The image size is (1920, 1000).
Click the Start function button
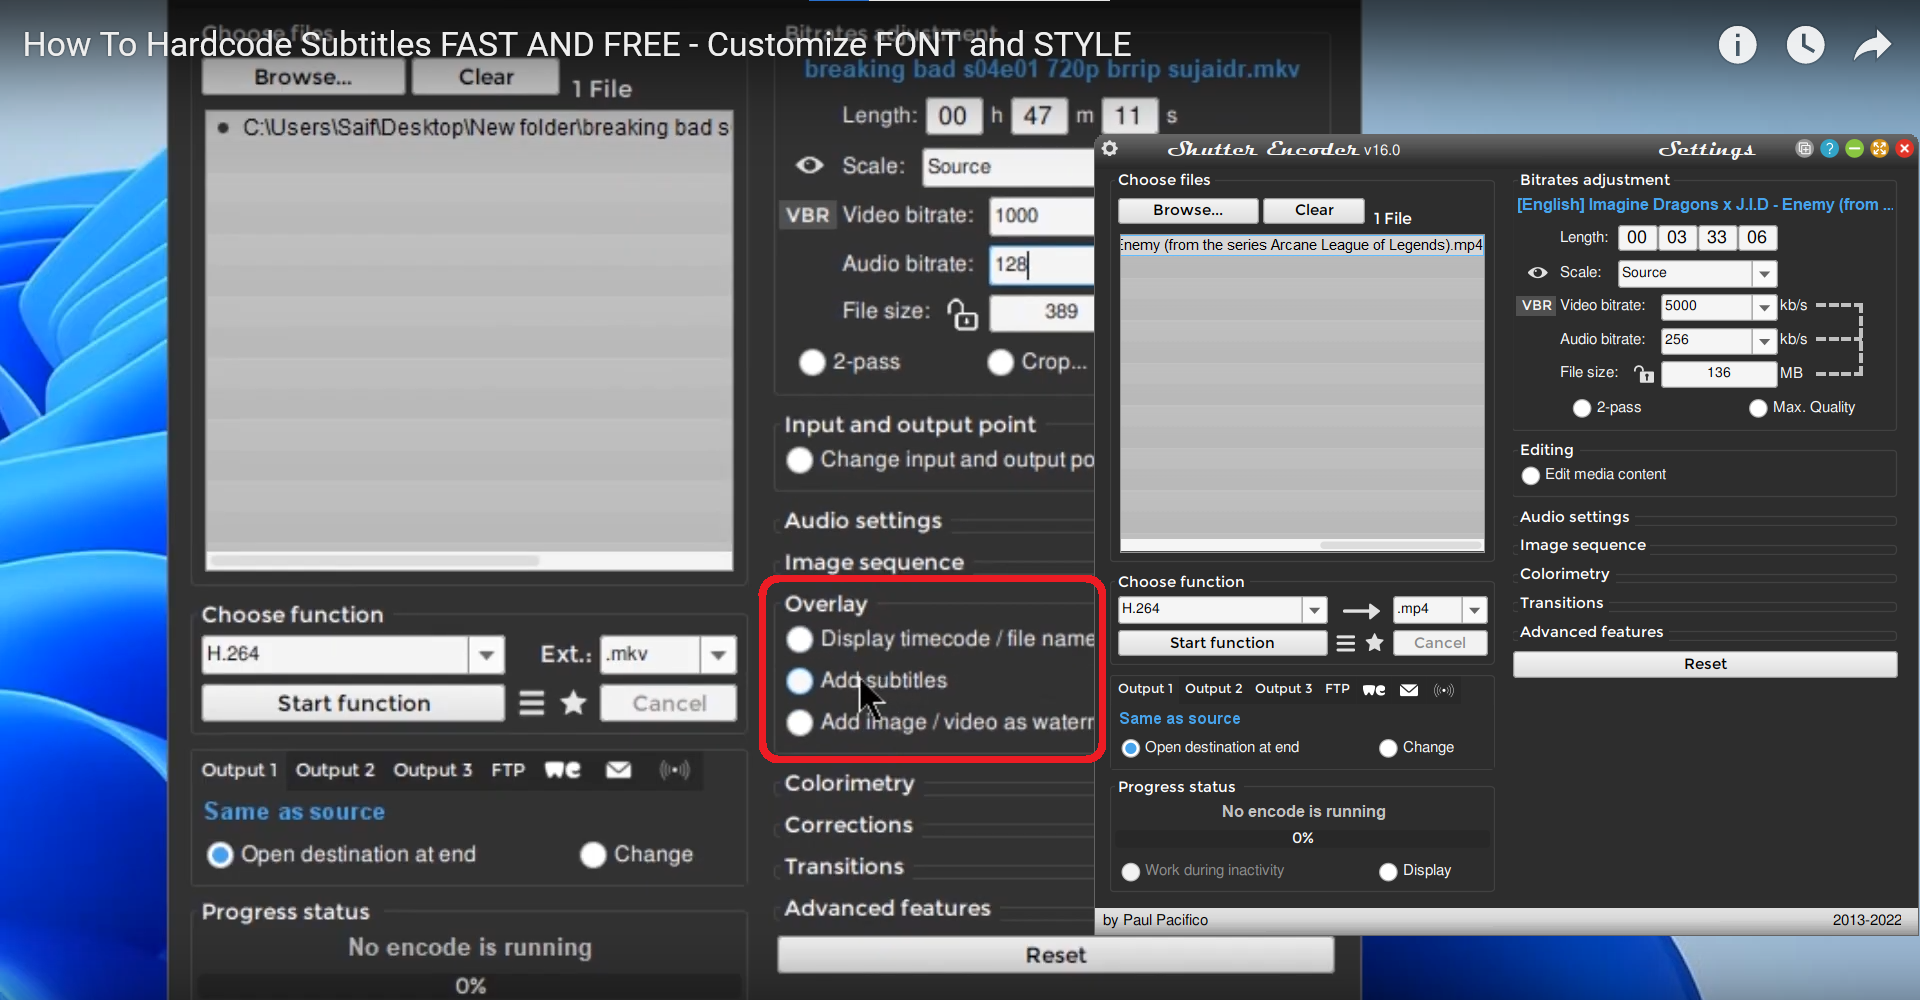pos(1222,643)
